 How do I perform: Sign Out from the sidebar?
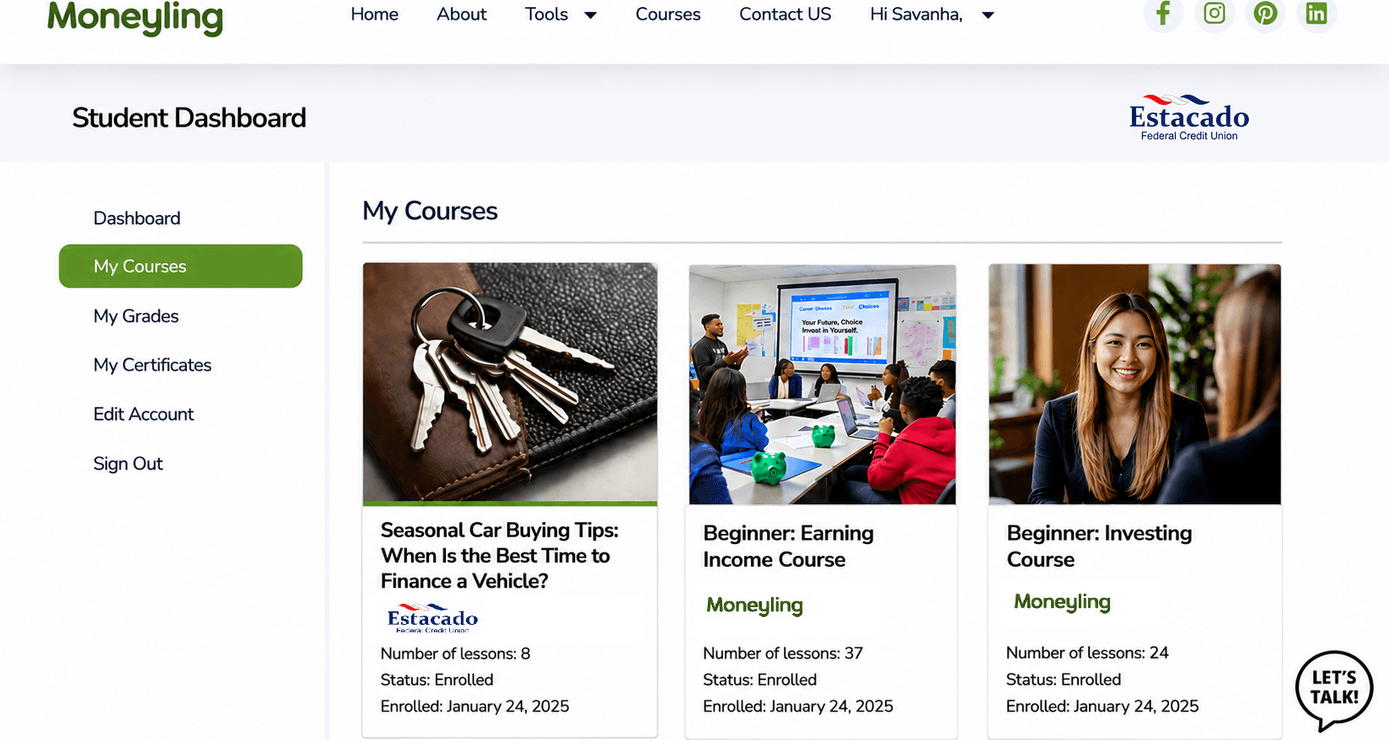point(128,463)
